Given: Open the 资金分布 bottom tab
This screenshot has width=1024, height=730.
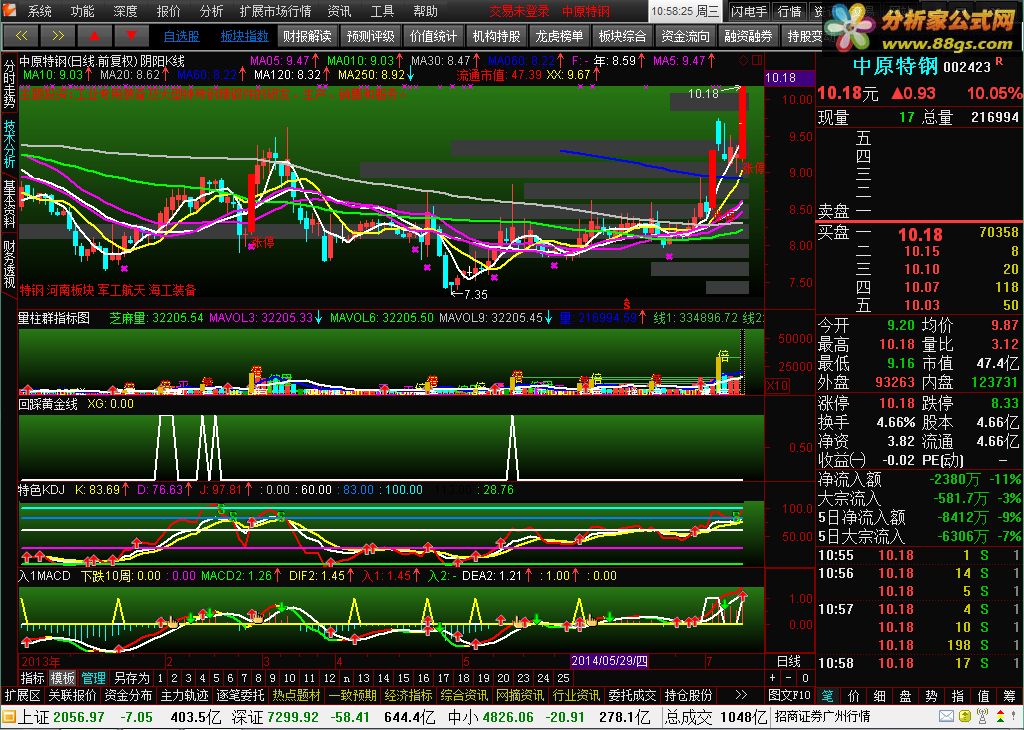Looking at the screenshot, I should click(x=128, y=695).
